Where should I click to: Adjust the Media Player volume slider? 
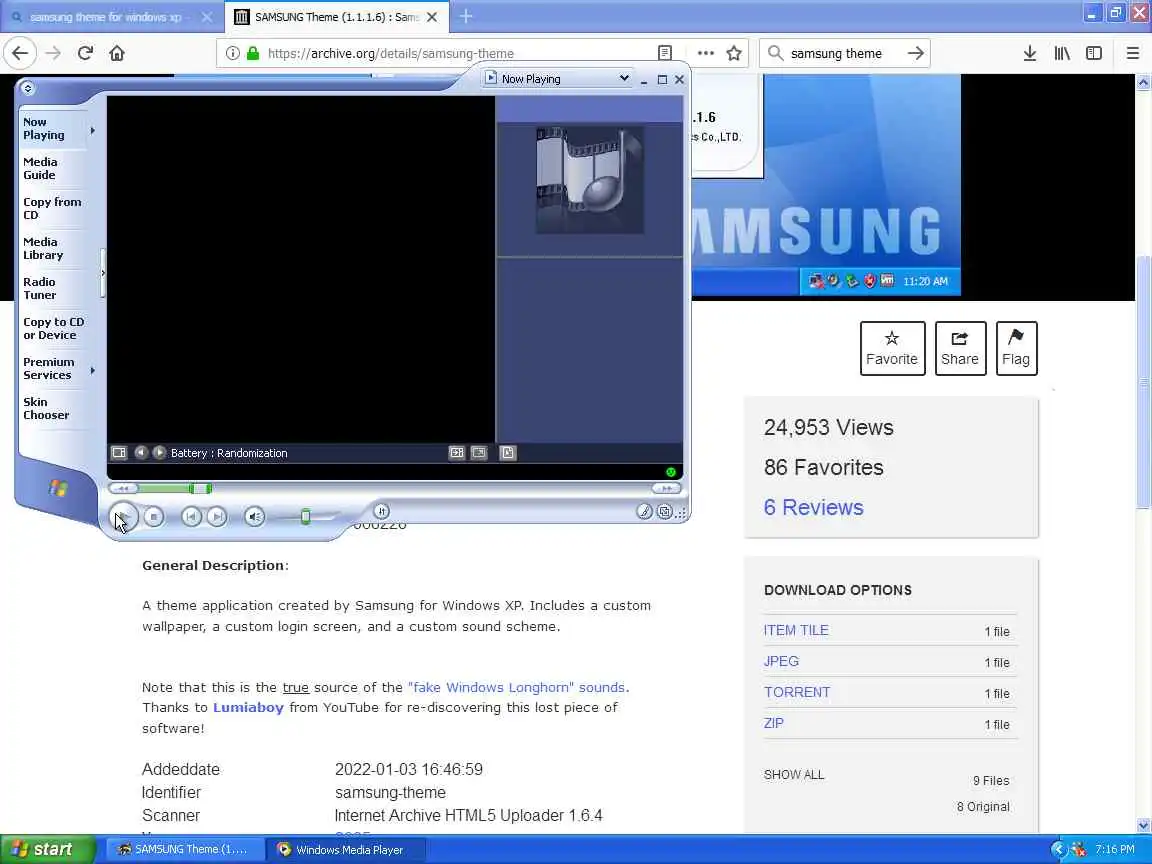[306, 517]
